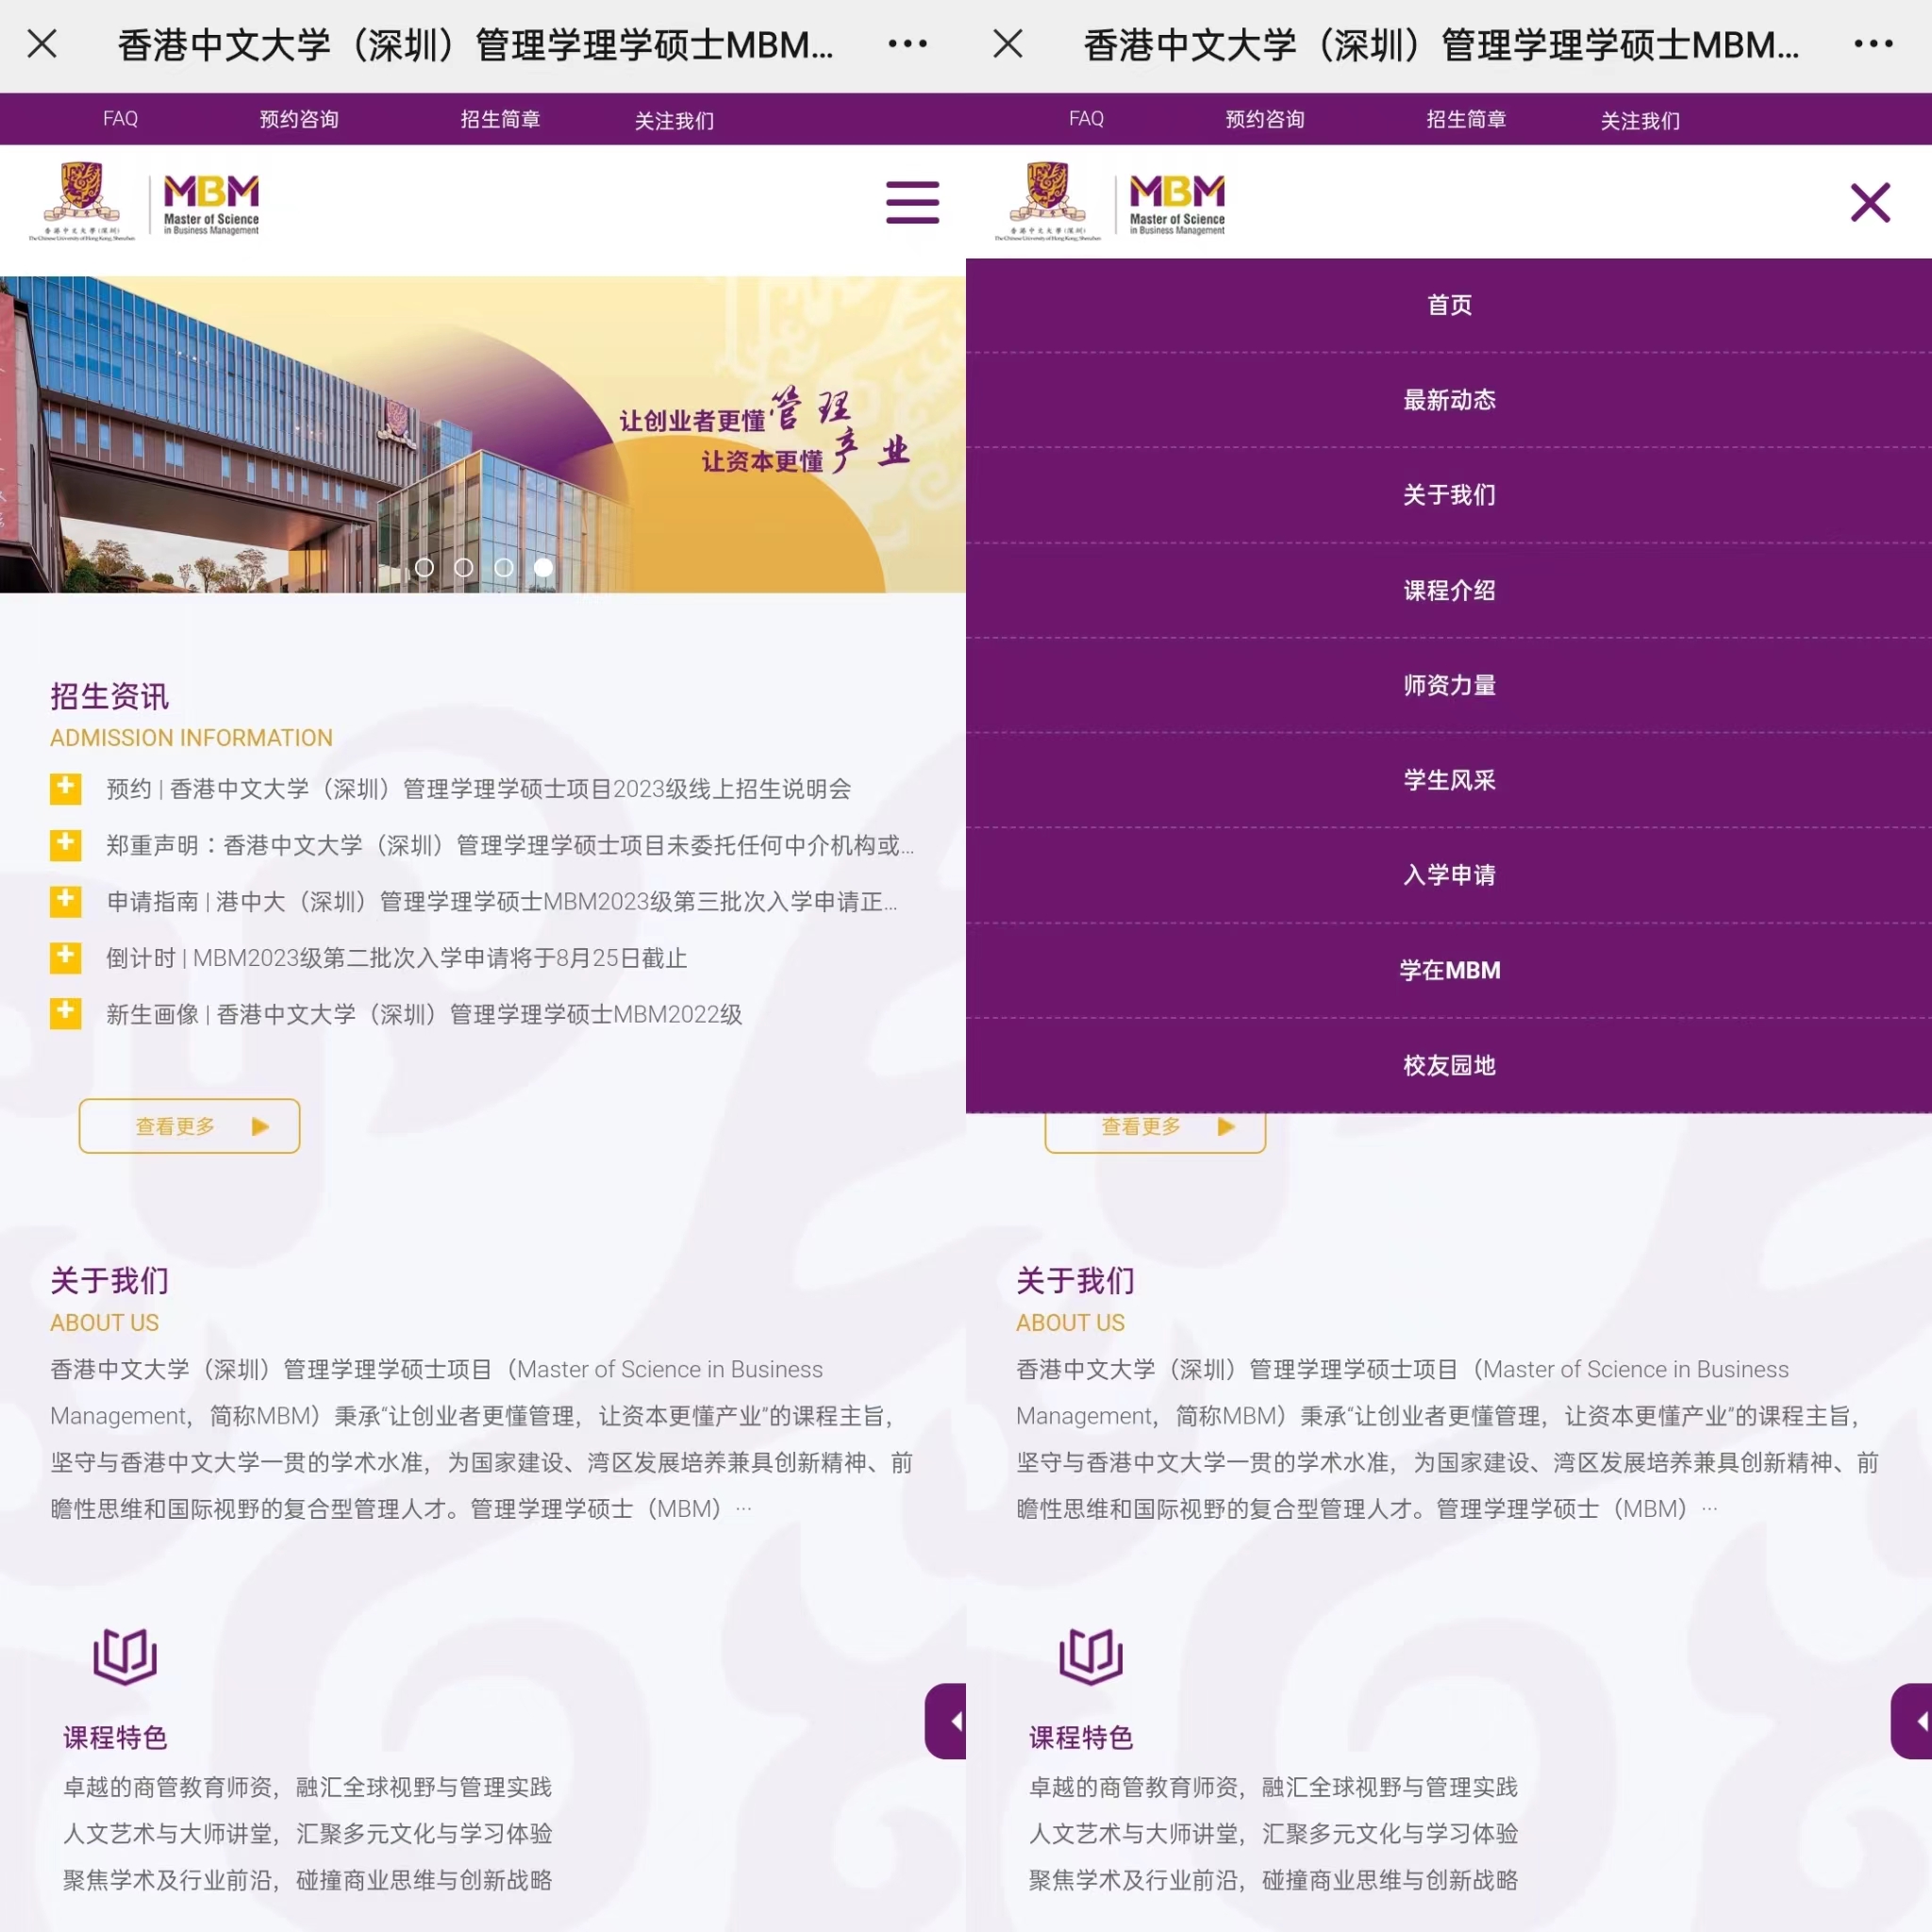Select the third carousel dot indicator

pyautogui.click(x=504, y=567)
